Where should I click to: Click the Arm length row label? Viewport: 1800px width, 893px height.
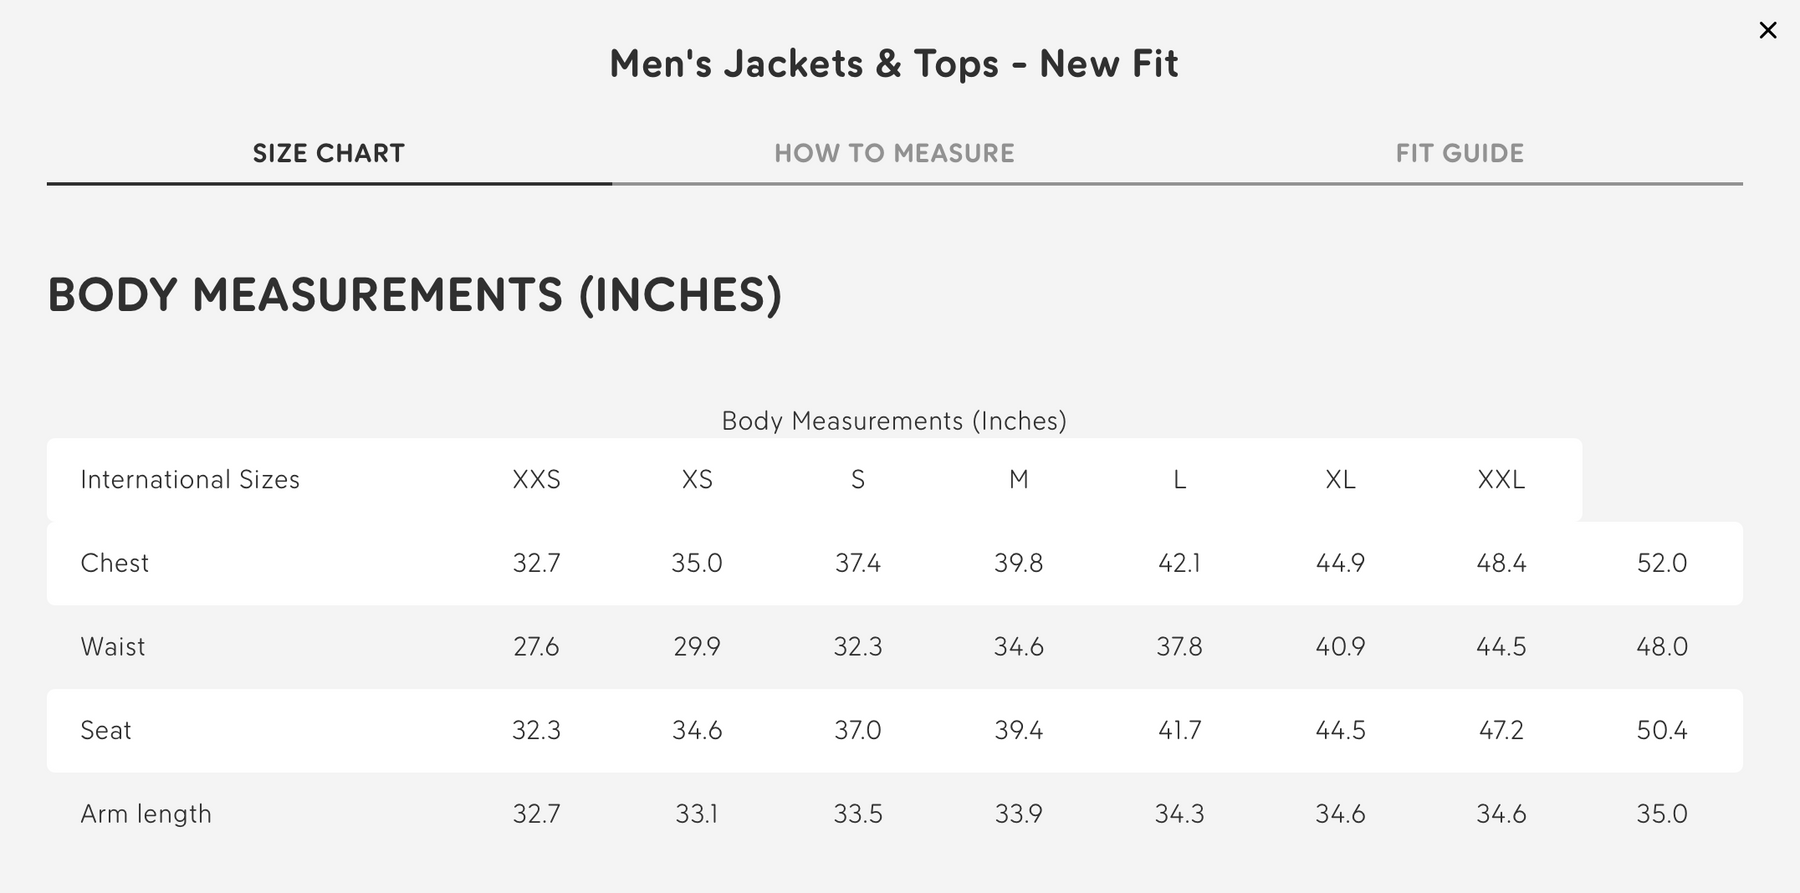point(146,814)
